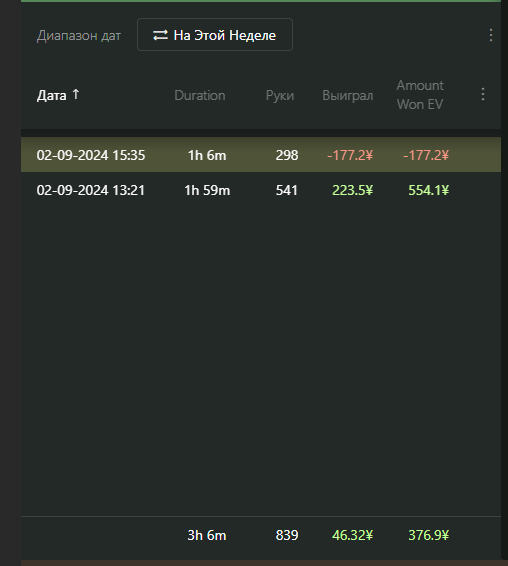Image resolution: width=508 pixels, height=566 pixels.
Task: Open the panel three-dot menu beside date range
Action: pos(491,35)
